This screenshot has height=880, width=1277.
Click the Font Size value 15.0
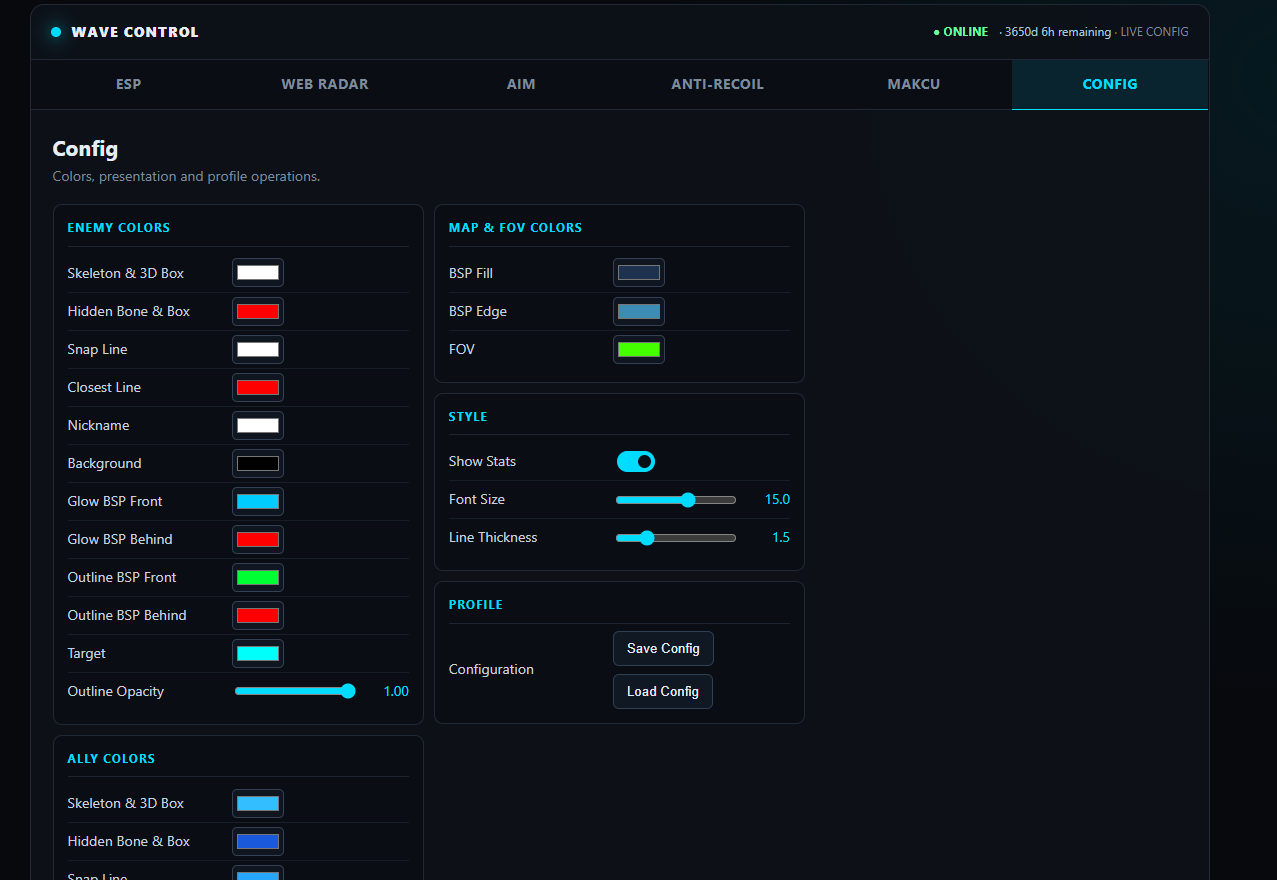pyautogui.click(x=777, y=499)
